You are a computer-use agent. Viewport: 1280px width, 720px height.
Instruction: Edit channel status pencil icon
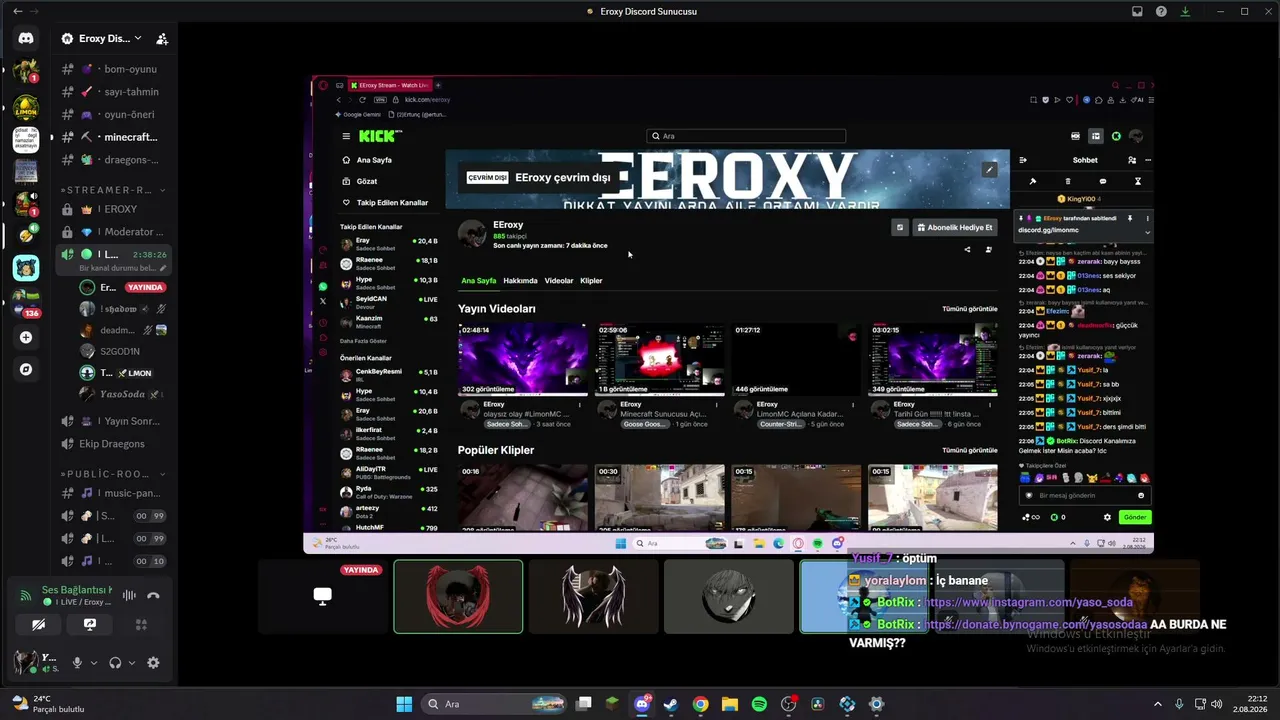[x=161, y=268]
